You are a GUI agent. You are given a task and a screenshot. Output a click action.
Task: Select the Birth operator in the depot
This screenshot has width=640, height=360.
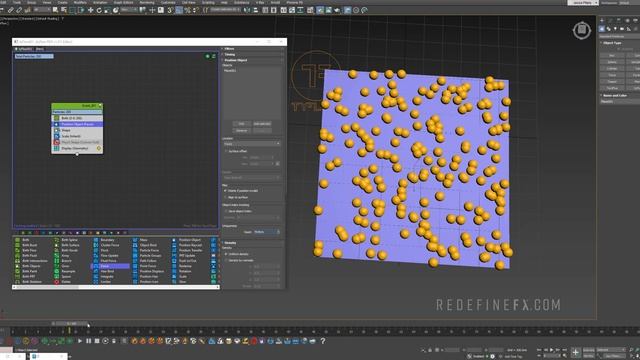23,240
